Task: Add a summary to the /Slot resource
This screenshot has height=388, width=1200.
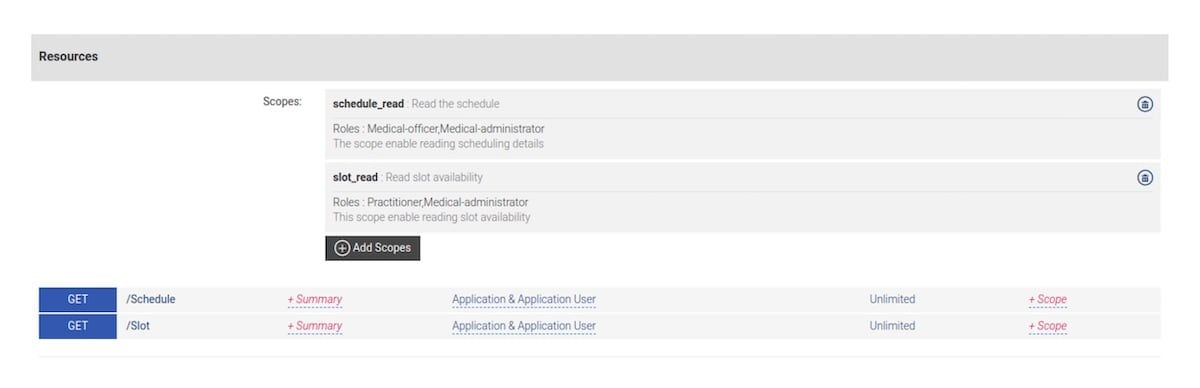Action: click(x=315, y=326)
